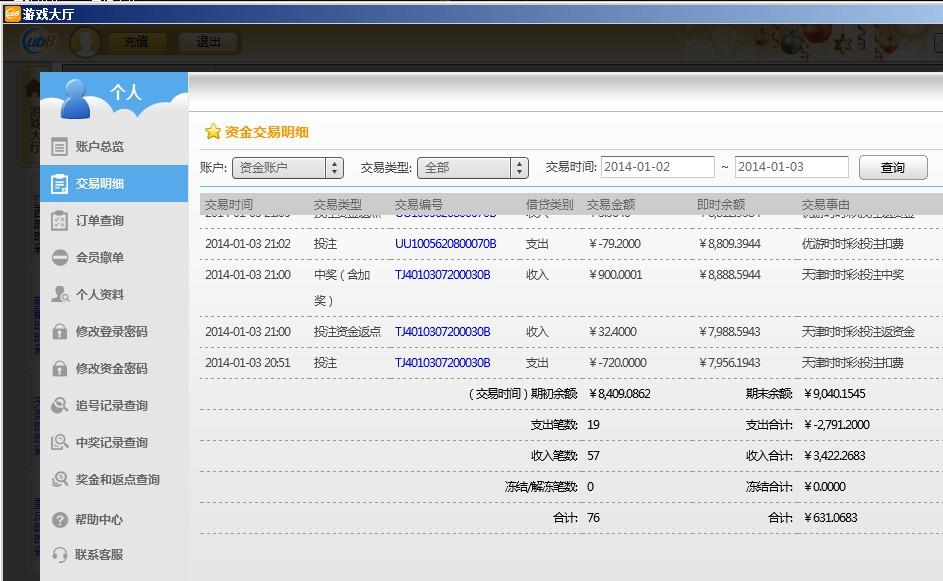Open TJ4010307200030B link in 投注资金返点 row
This screenshot has width=943, height=581.
pos(443,331)
